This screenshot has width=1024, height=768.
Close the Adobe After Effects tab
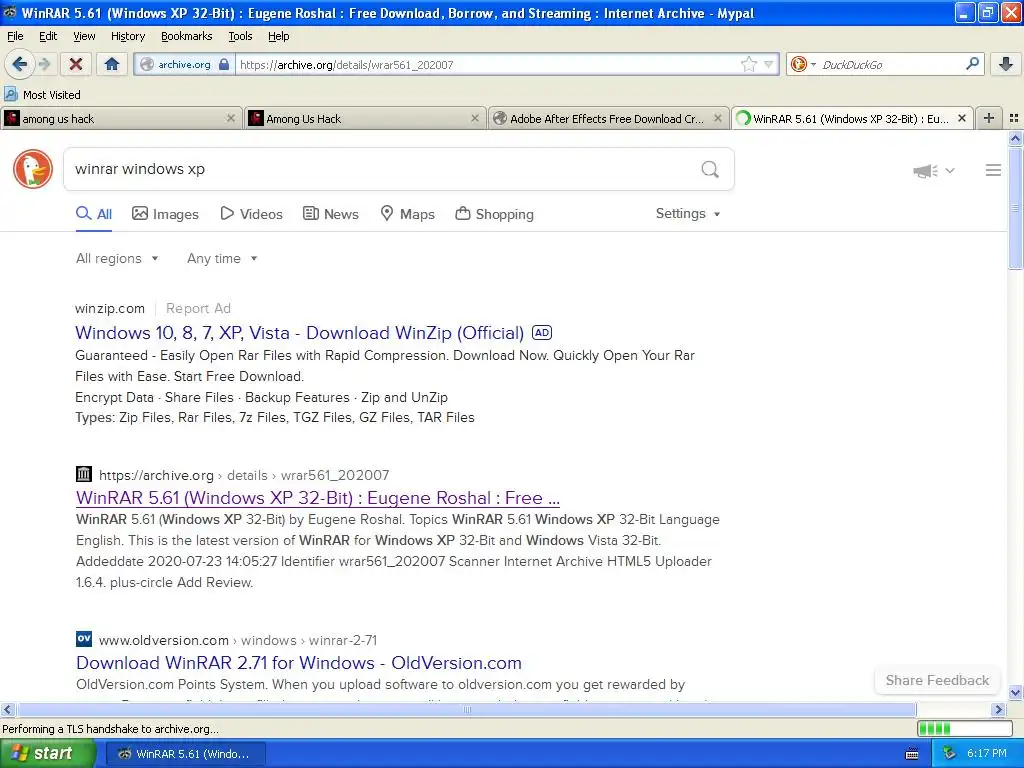pos(718,118)
